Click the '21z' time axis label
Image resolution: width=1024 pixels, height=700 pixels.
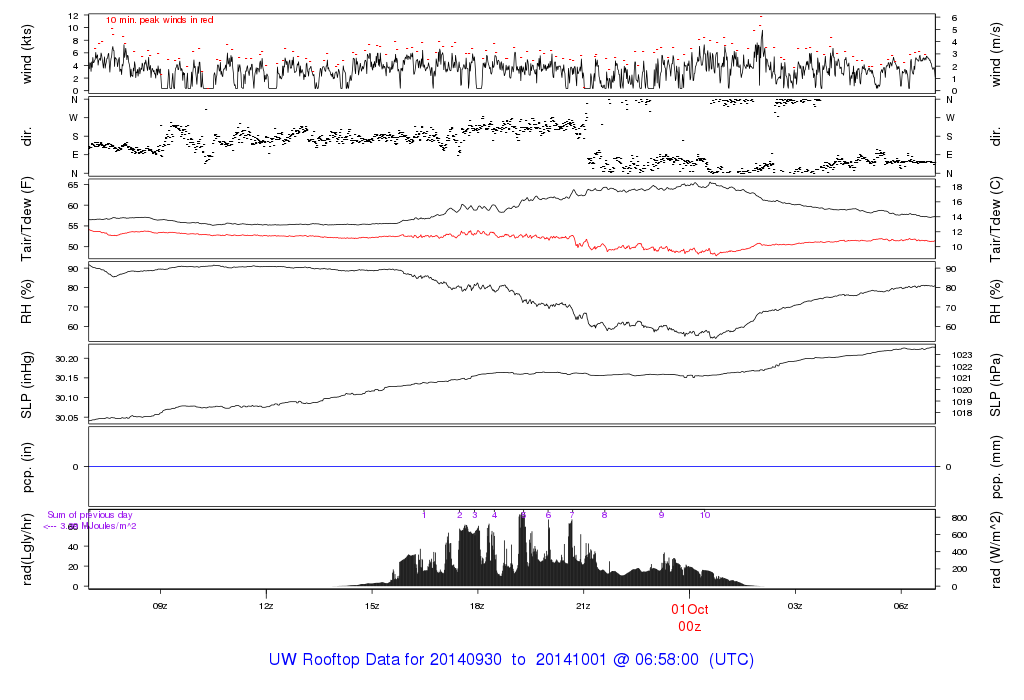coord(583,606)
